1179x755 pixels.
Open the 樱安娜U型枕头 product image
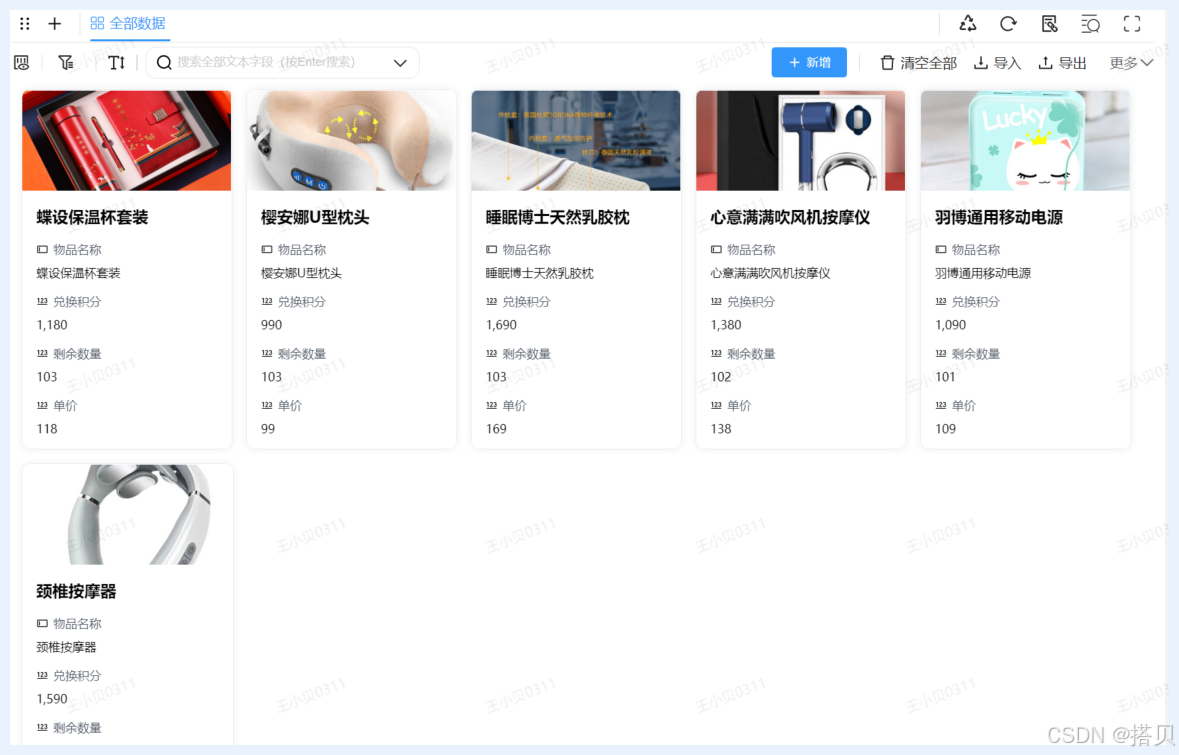pos(351,141)
